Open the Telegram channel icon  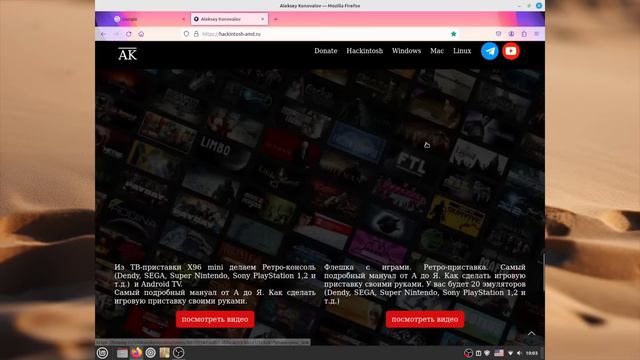489,51
